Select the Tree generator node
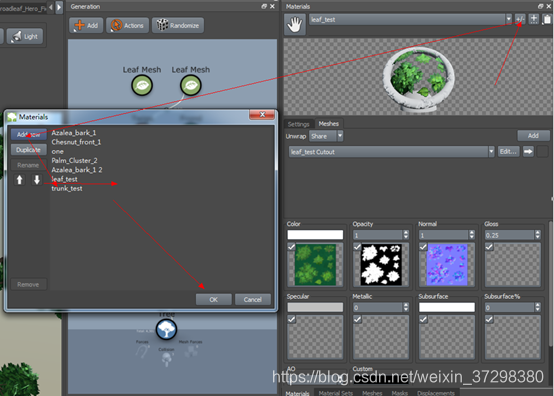The width and height of the screenshot is (554, 396). pyautogui.click(x=166, y=329)
